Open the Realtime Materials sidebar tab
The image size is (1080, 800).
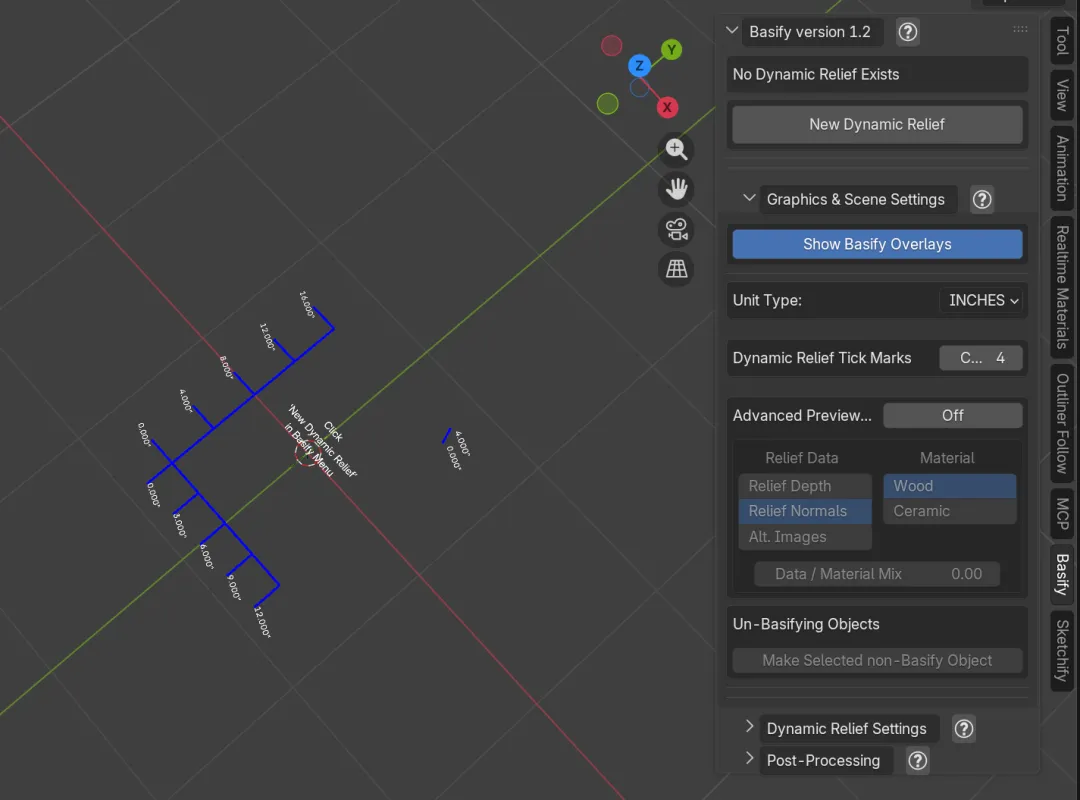tap(1062, 288)
